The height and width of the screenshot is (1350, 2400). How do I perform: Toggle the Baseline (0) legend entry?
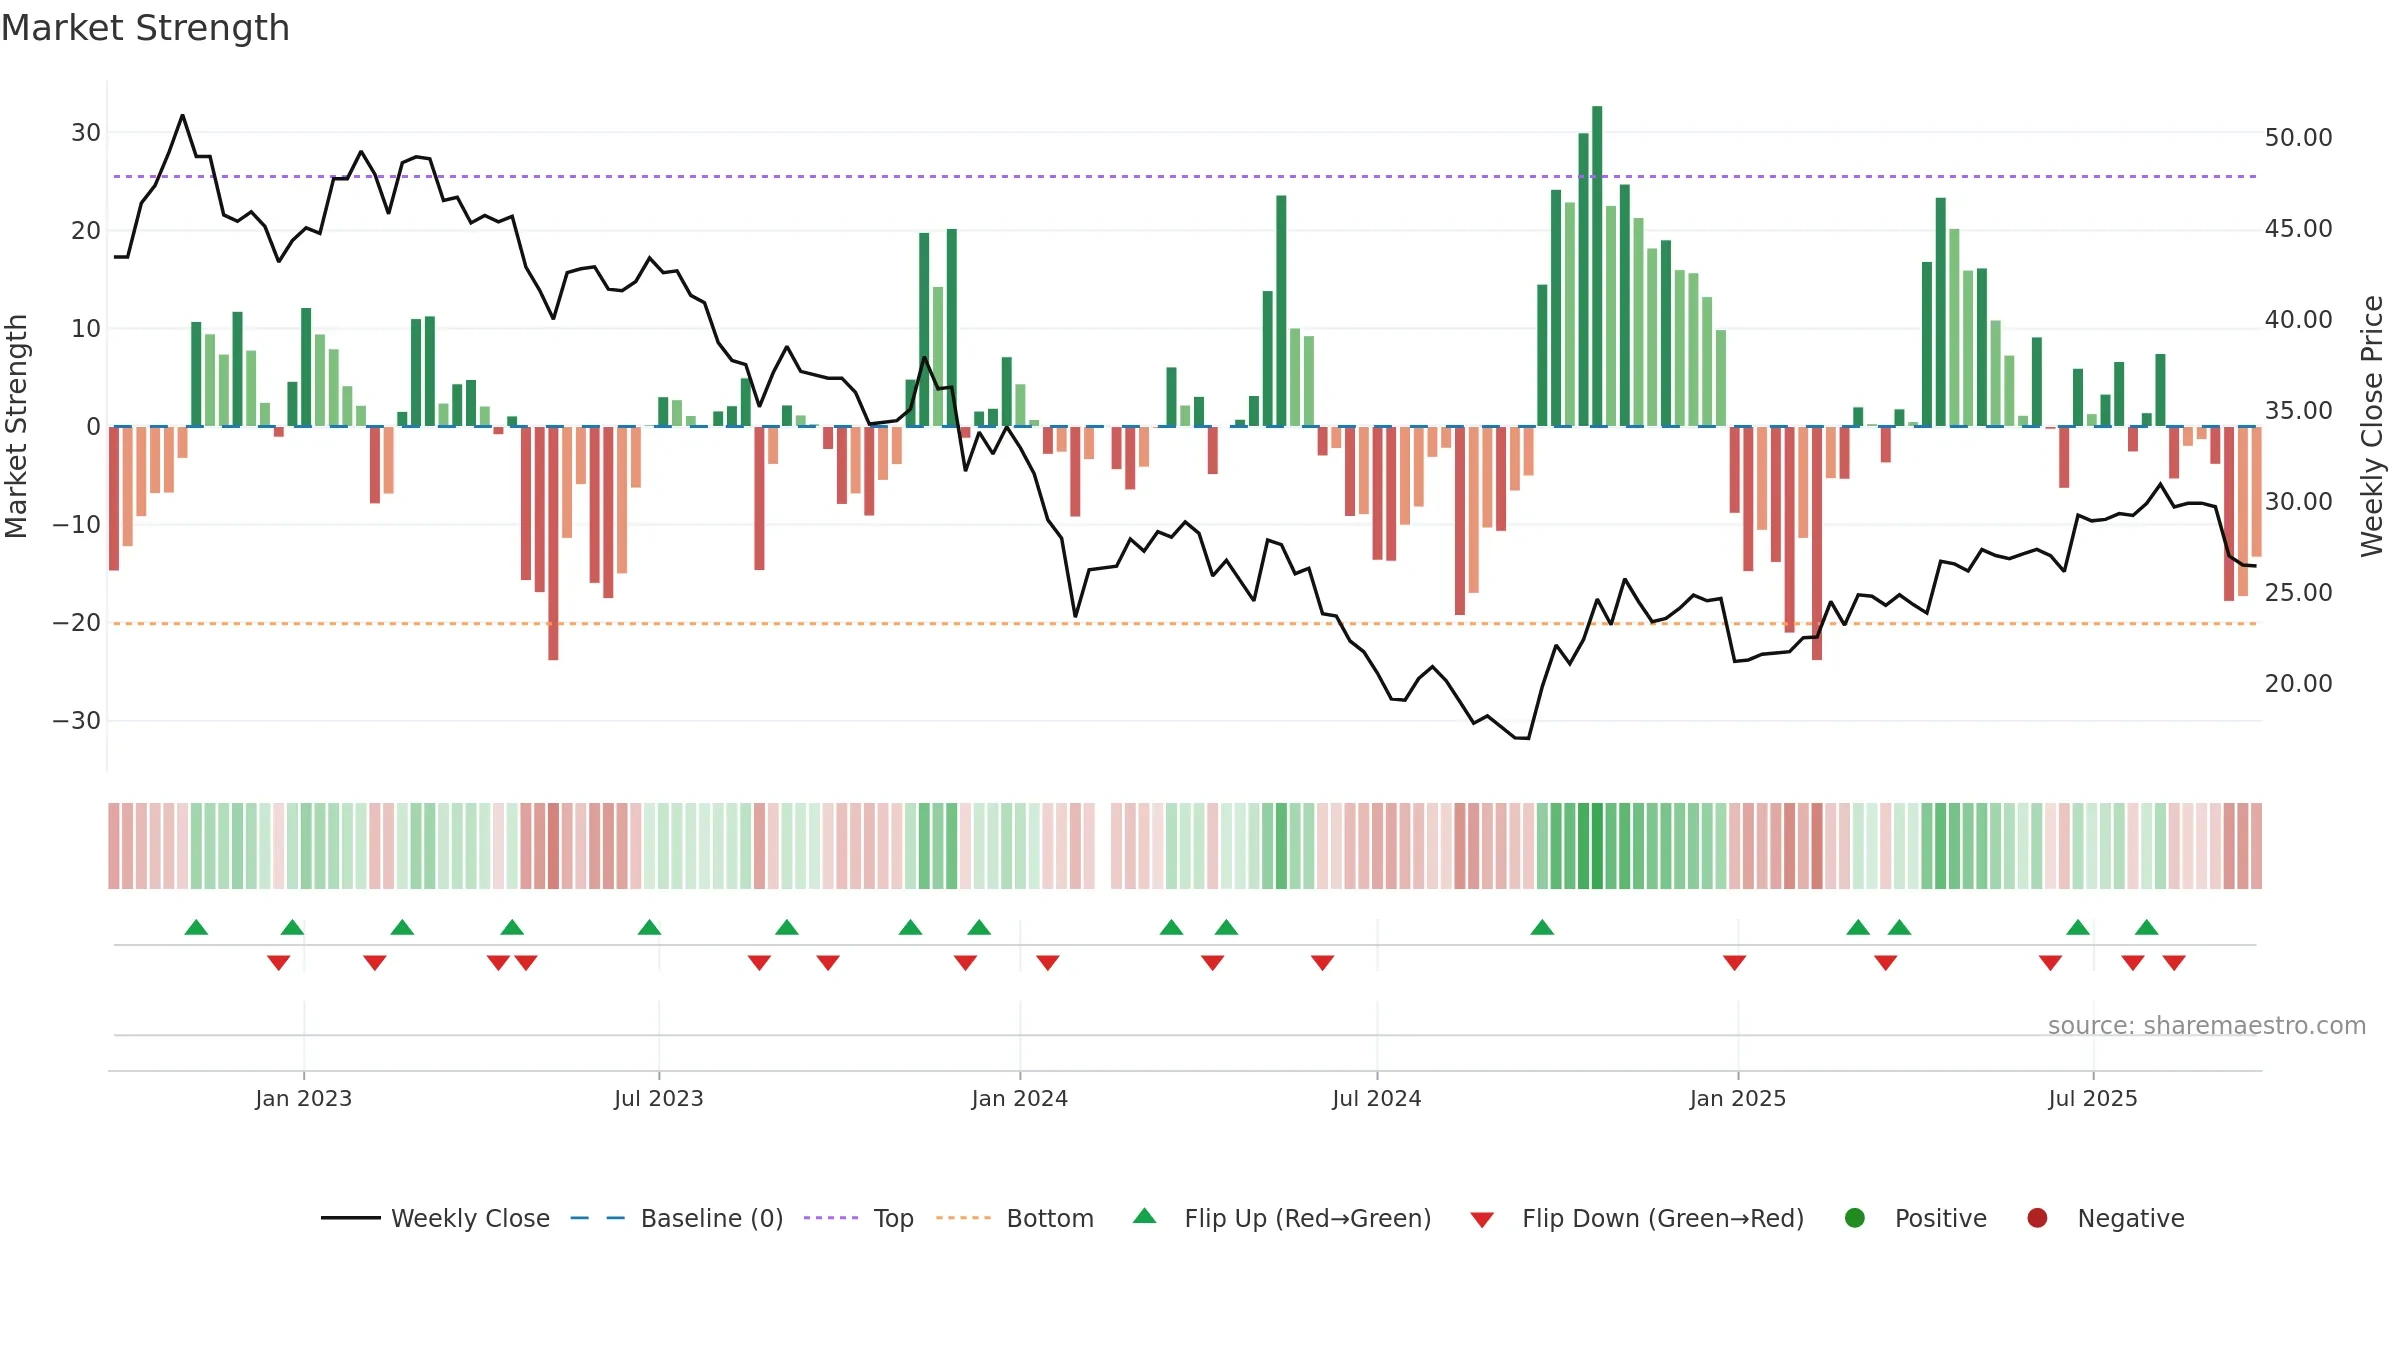coord(677,1218)
